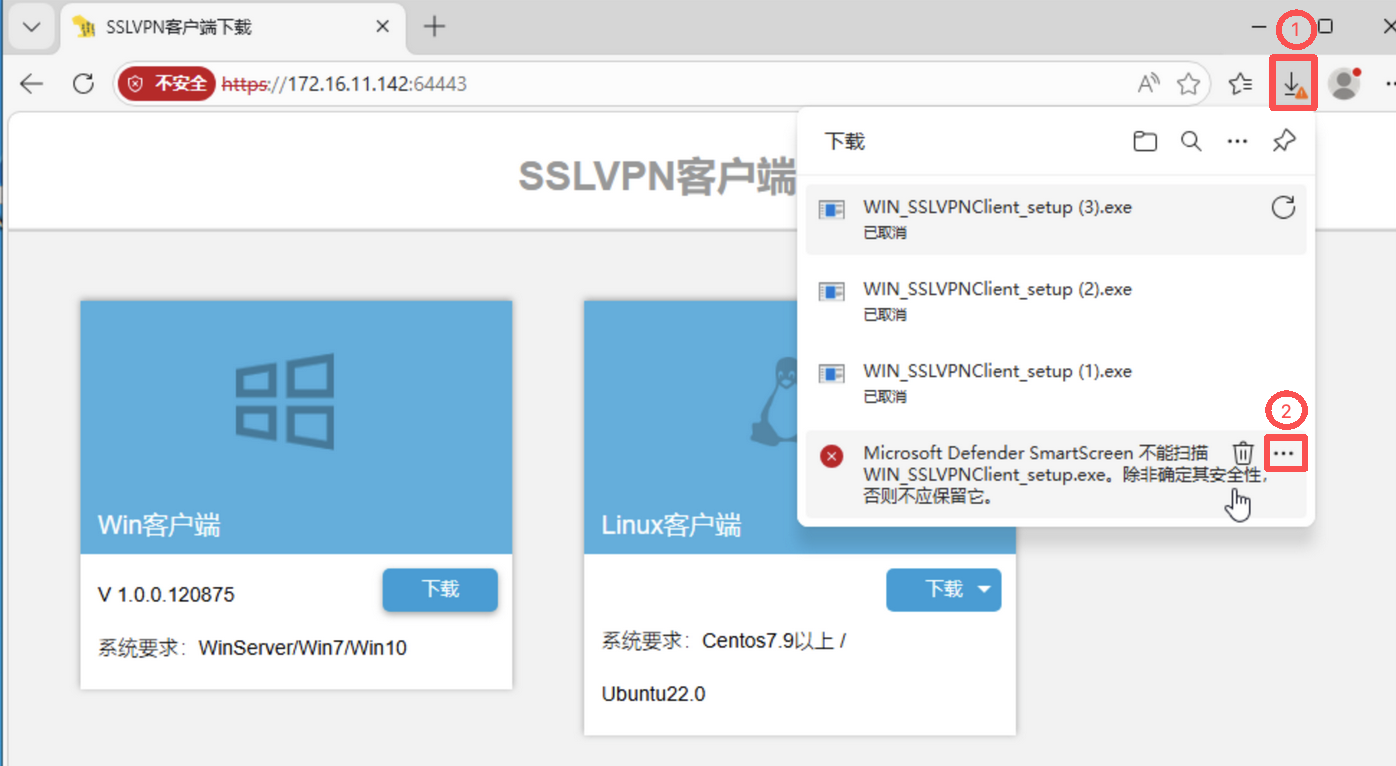Pin the downloads panel
Screen dimensions: 1396x766
1284,142
